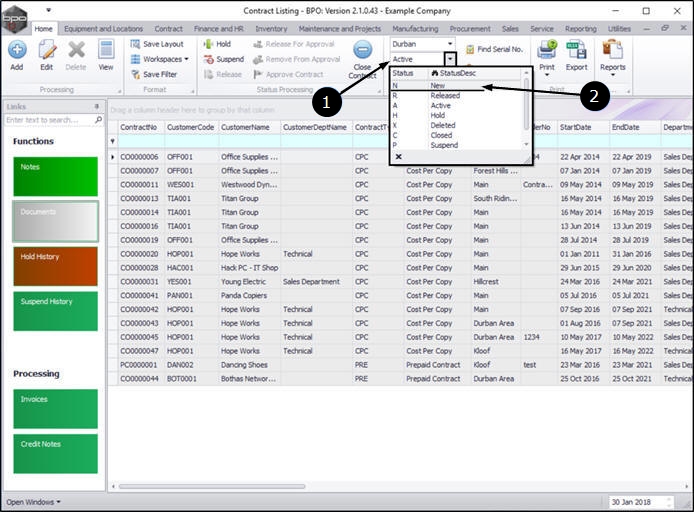The height and width of the screenshot is (512, 694).
Task: Click the Suspend contract icon
Action: (207, 60)
